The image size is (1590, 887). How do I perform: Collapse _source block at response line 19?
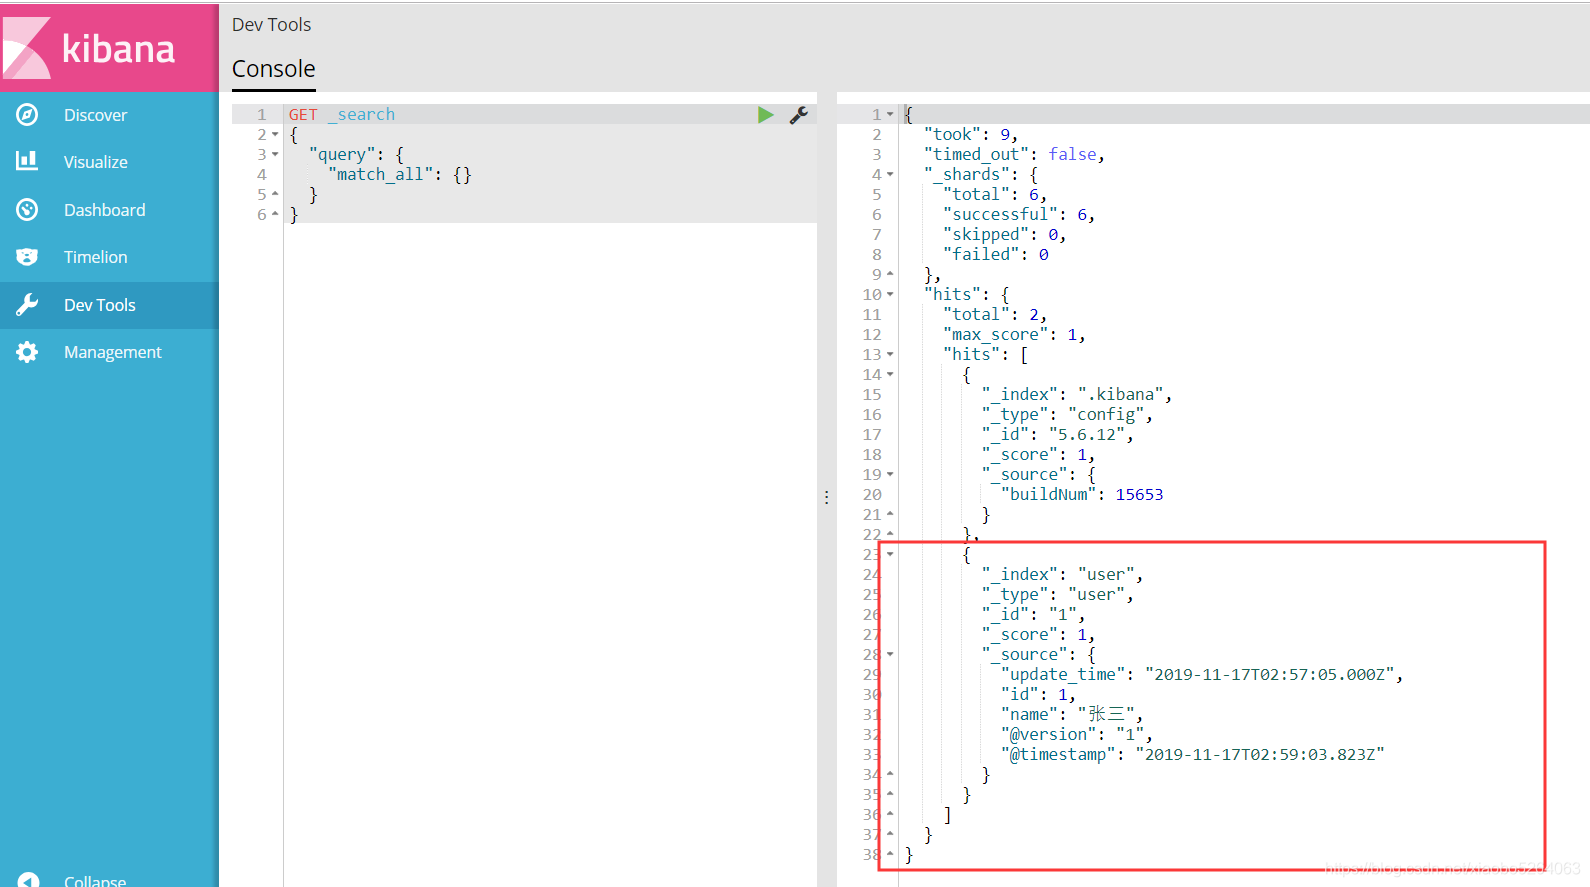pos(890,474)
